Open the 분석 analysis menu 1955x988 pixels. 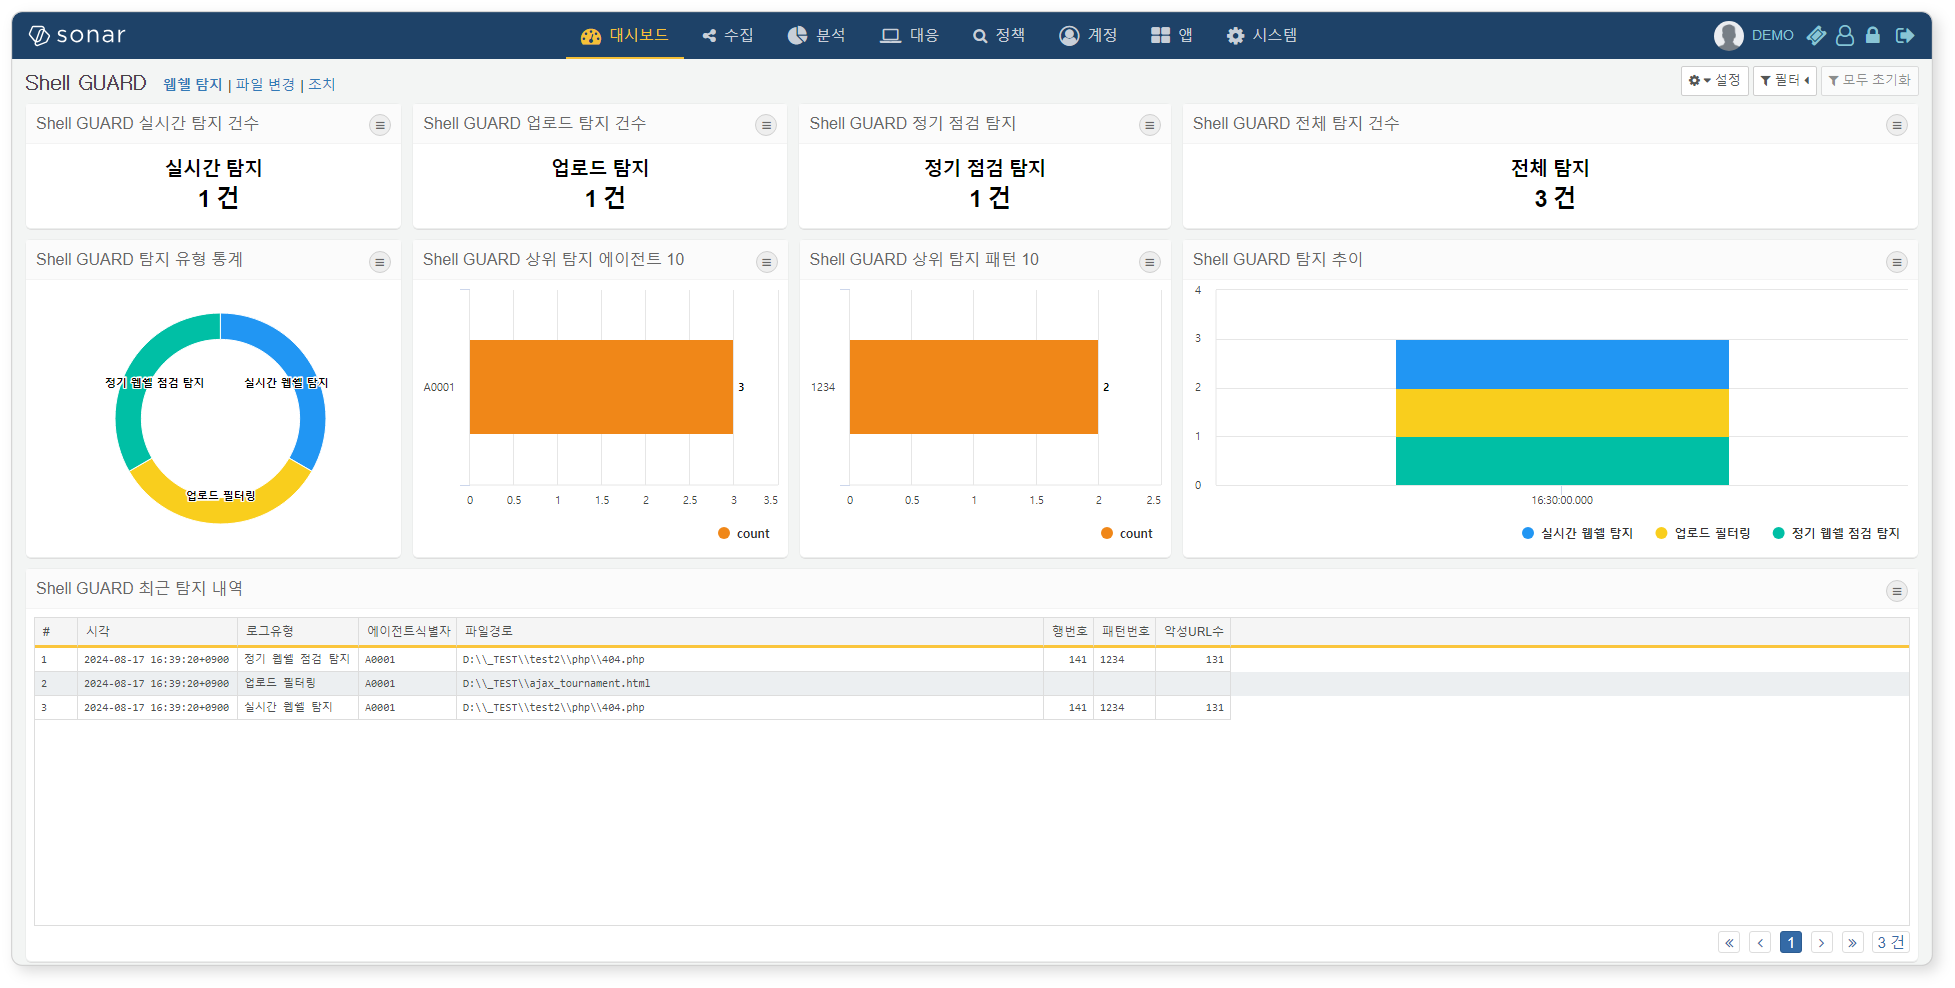tap(817, 35)
